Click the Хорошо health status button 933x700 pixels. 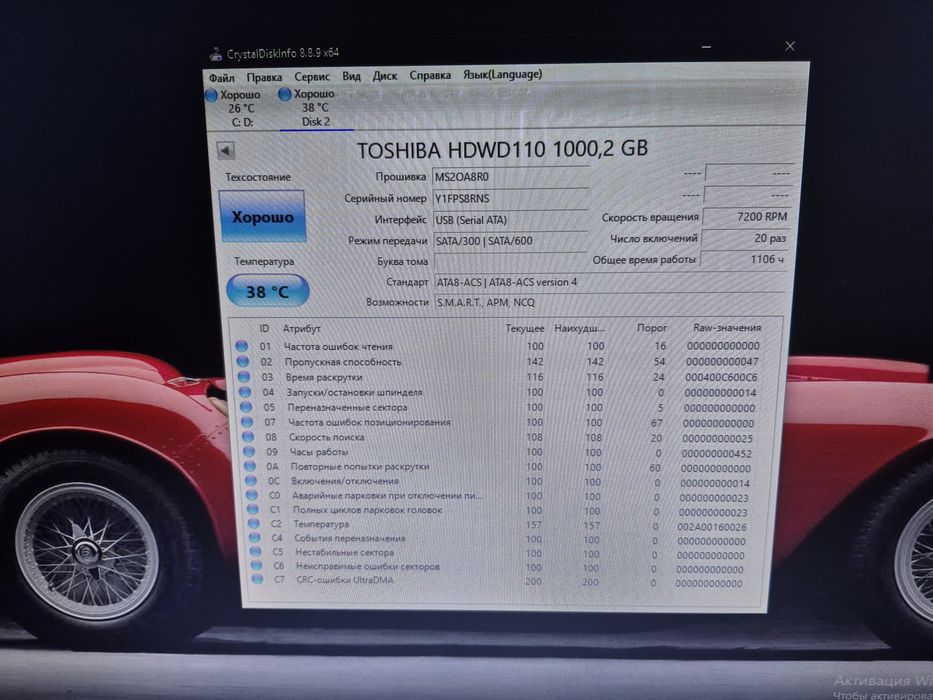pos(262,217)
